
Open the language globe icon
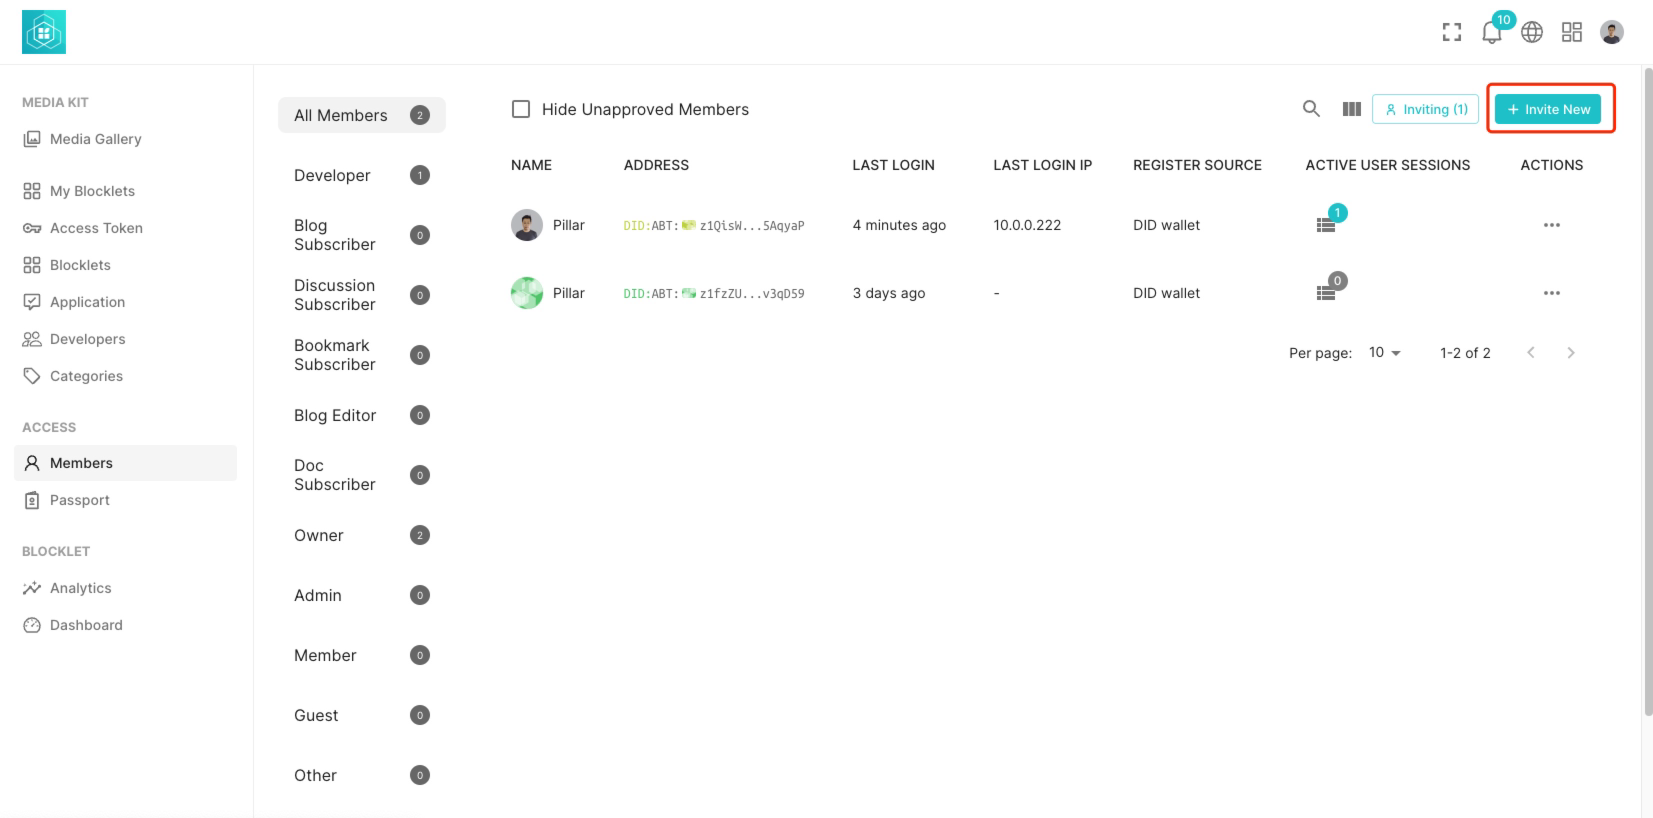(x=1531, y=32)
